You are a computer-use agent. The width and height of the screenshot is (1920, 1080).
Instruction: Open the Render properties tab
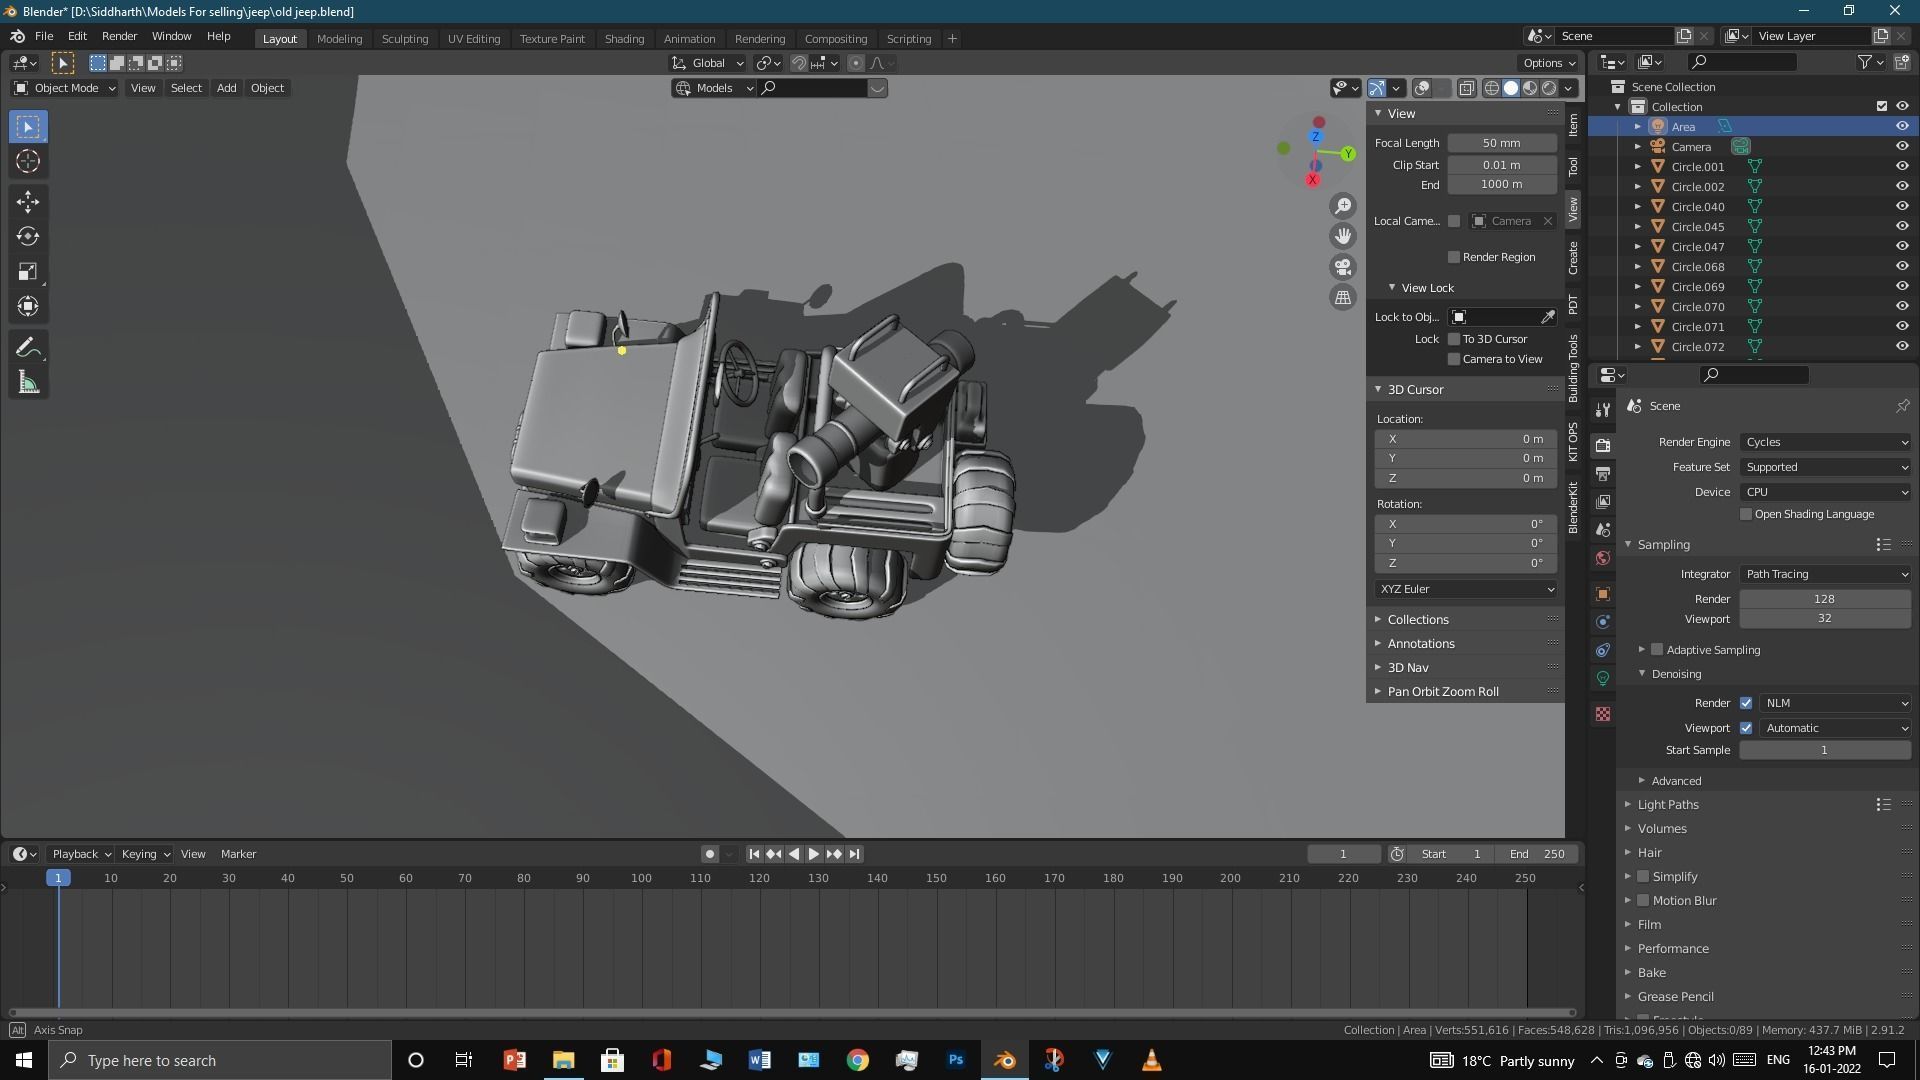point(1603,445)
